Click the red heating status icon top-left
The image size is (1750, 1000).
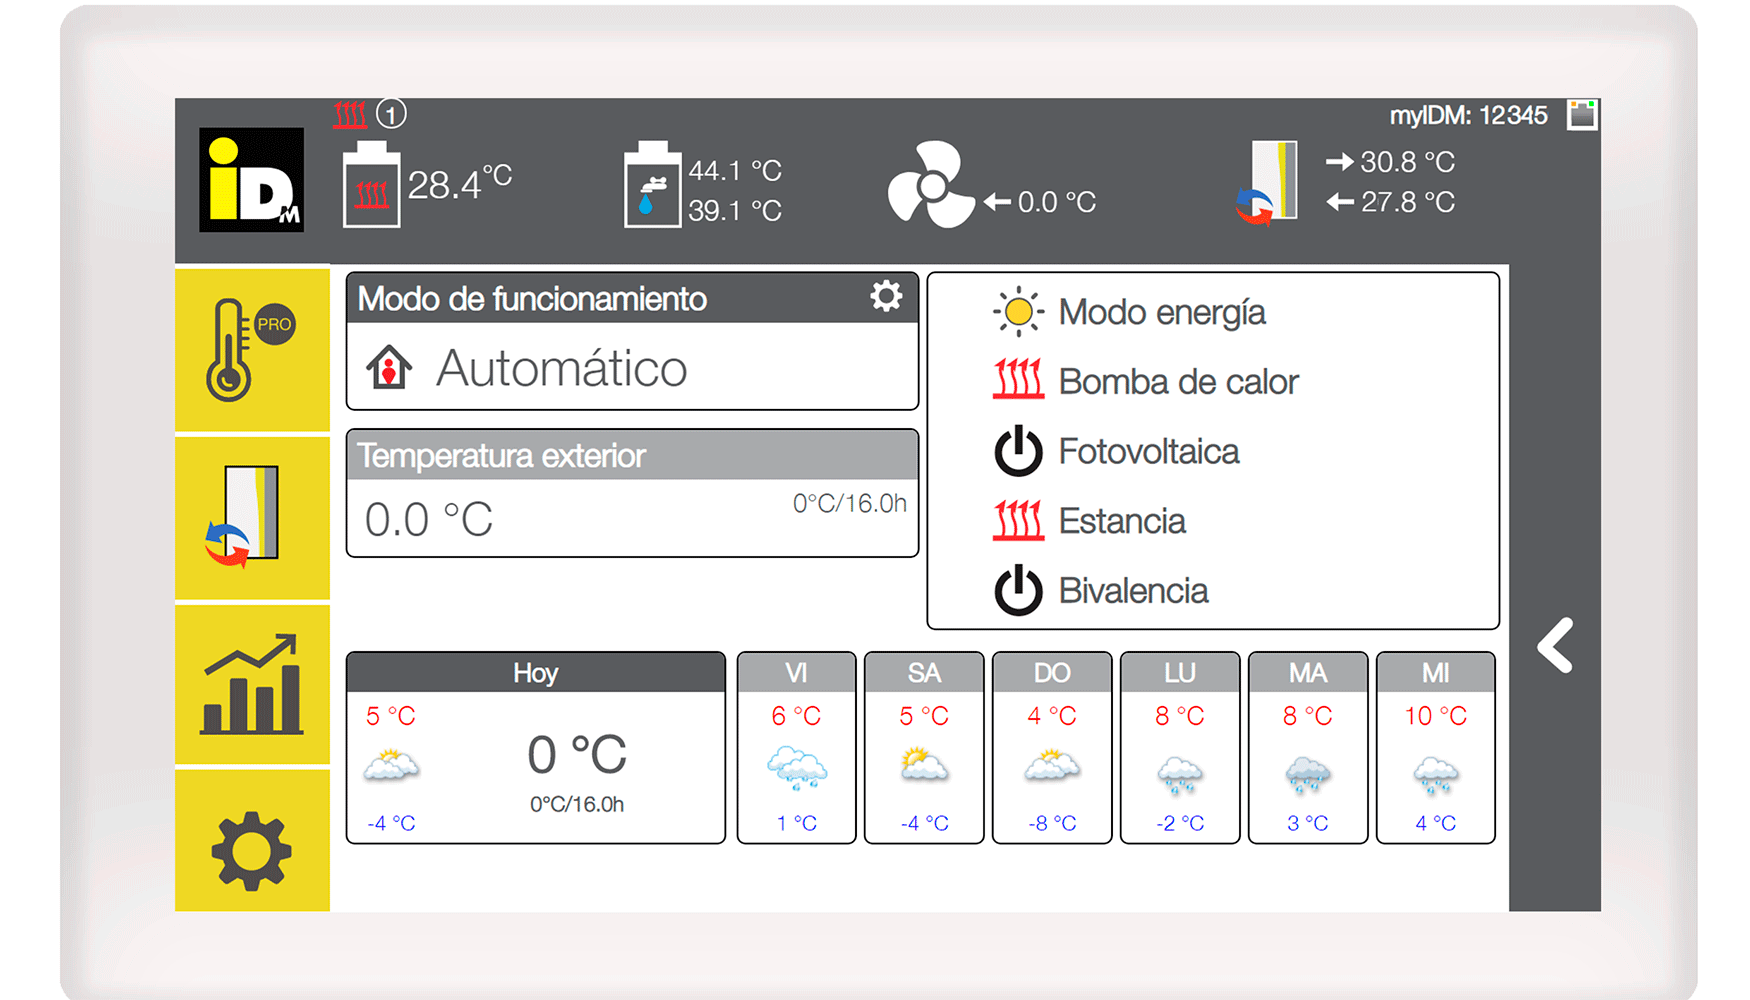click(350, 114)
